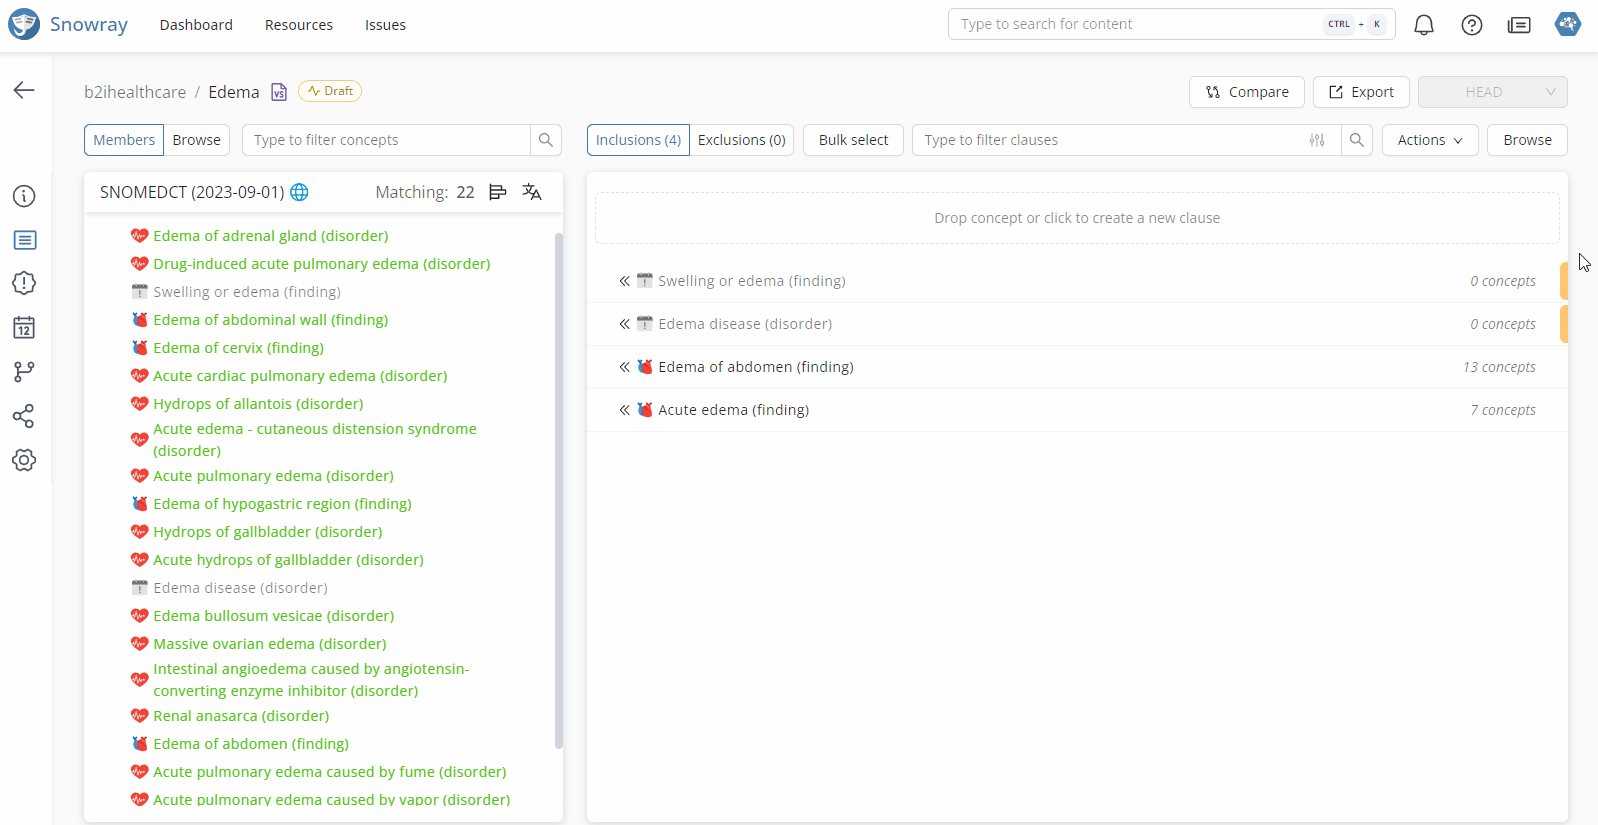Click the notifications bell icon
The image size is (1598, 825).
tap(1423, 25)
